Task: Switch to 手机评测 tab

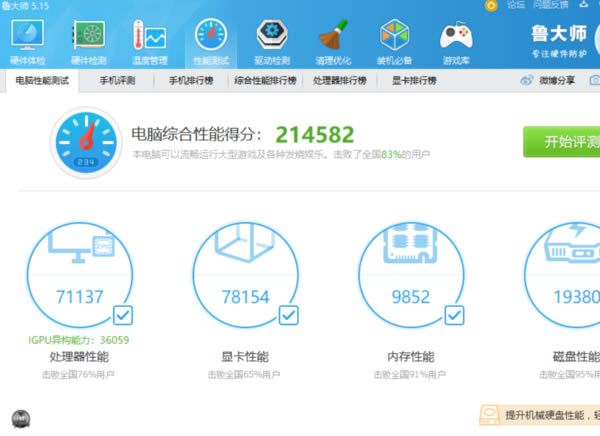Action: [x=119, y=80]
